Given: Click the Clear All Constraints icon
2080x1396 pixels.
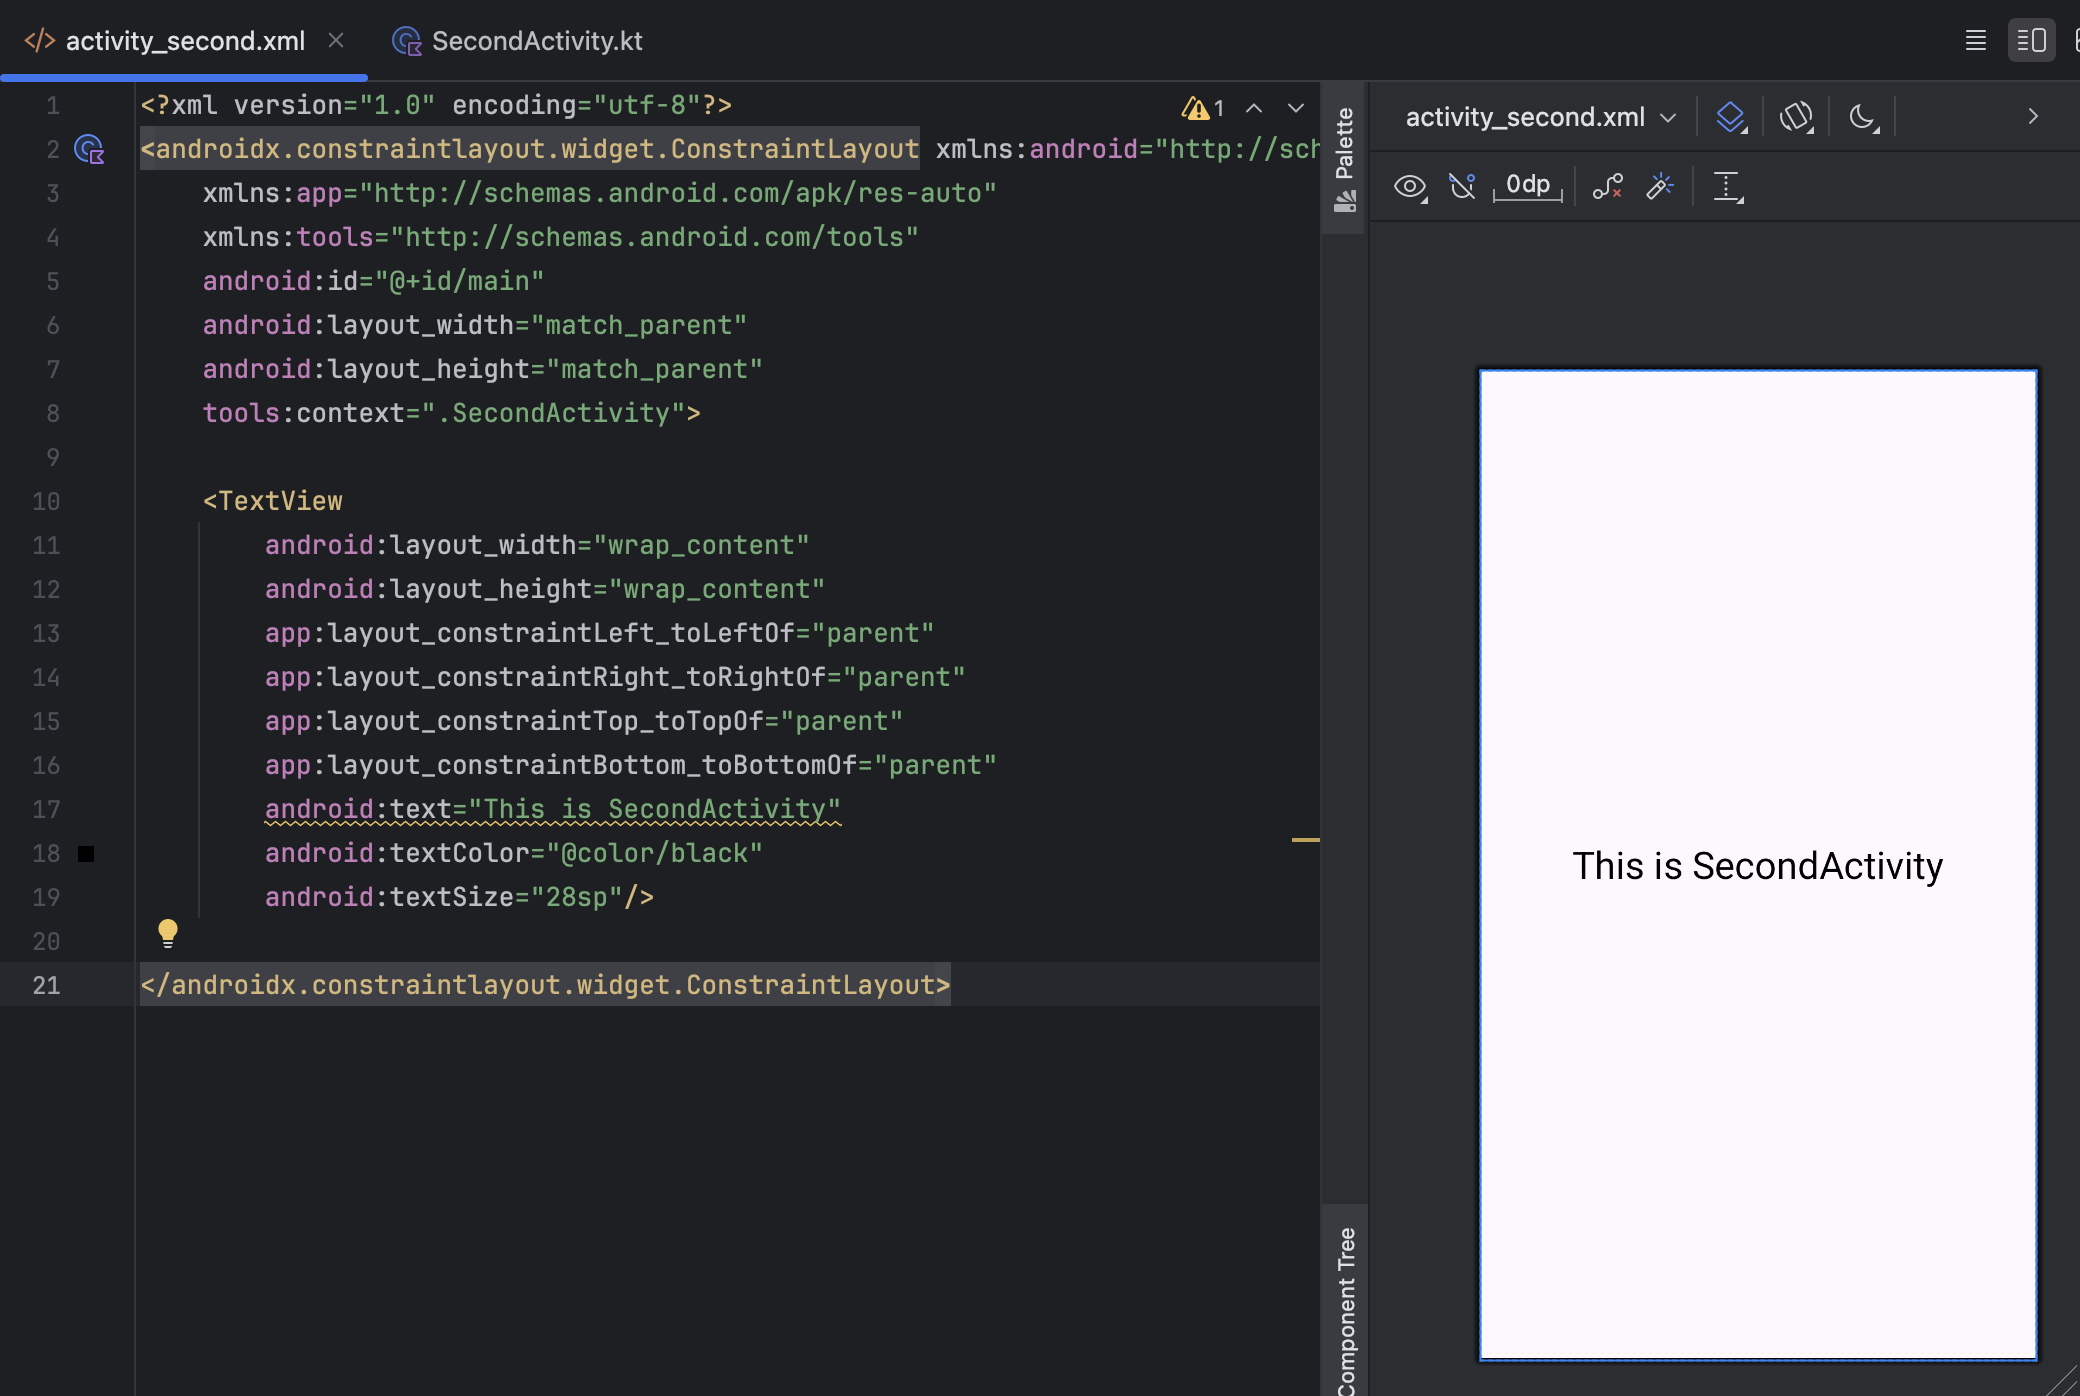Looking at the screenshot, I should tap(1607, 186).
